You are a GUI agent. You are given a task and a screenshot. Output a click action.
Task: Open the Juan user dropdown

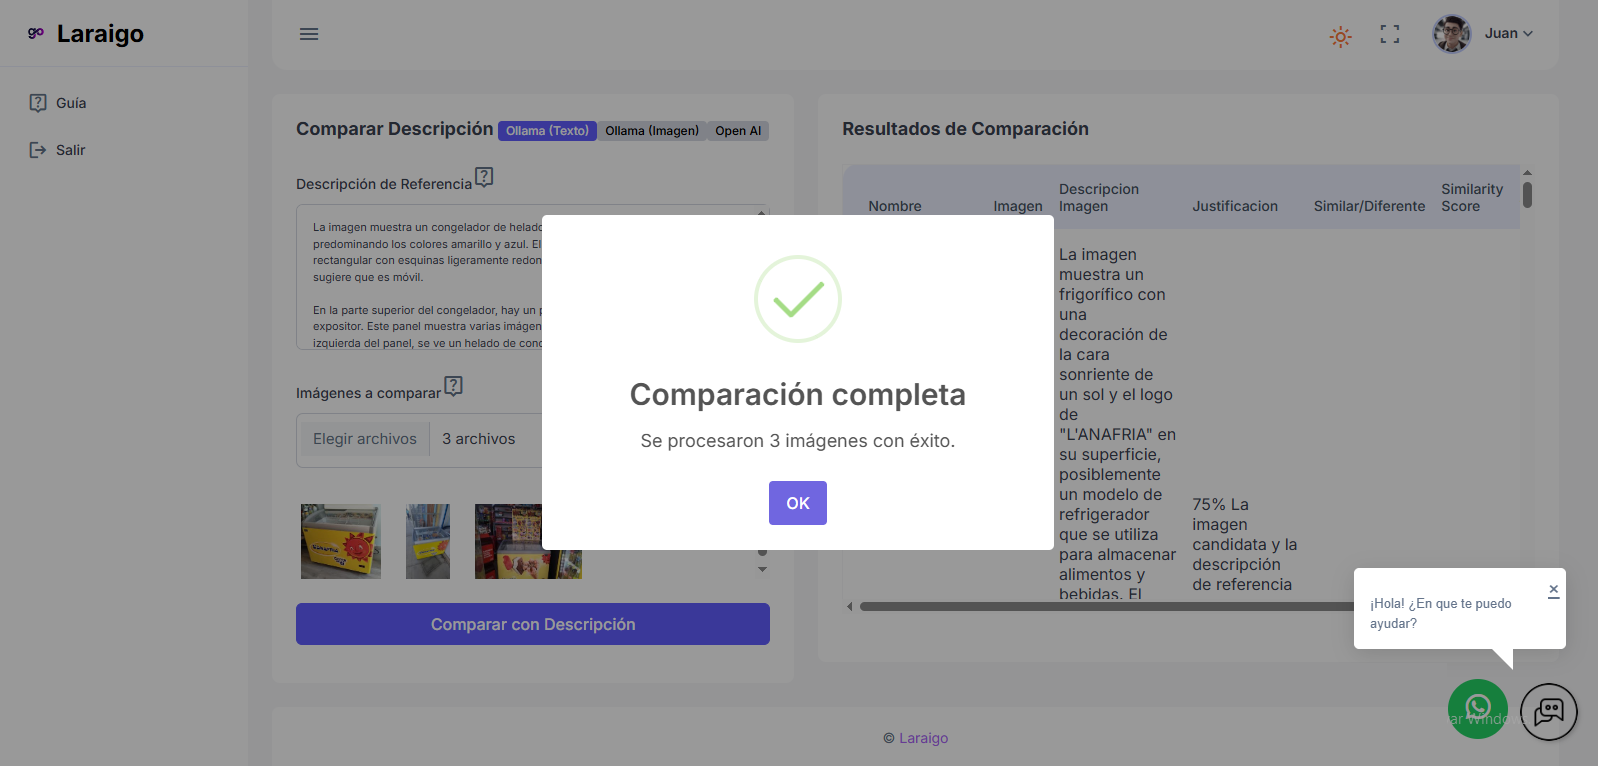1508,34
